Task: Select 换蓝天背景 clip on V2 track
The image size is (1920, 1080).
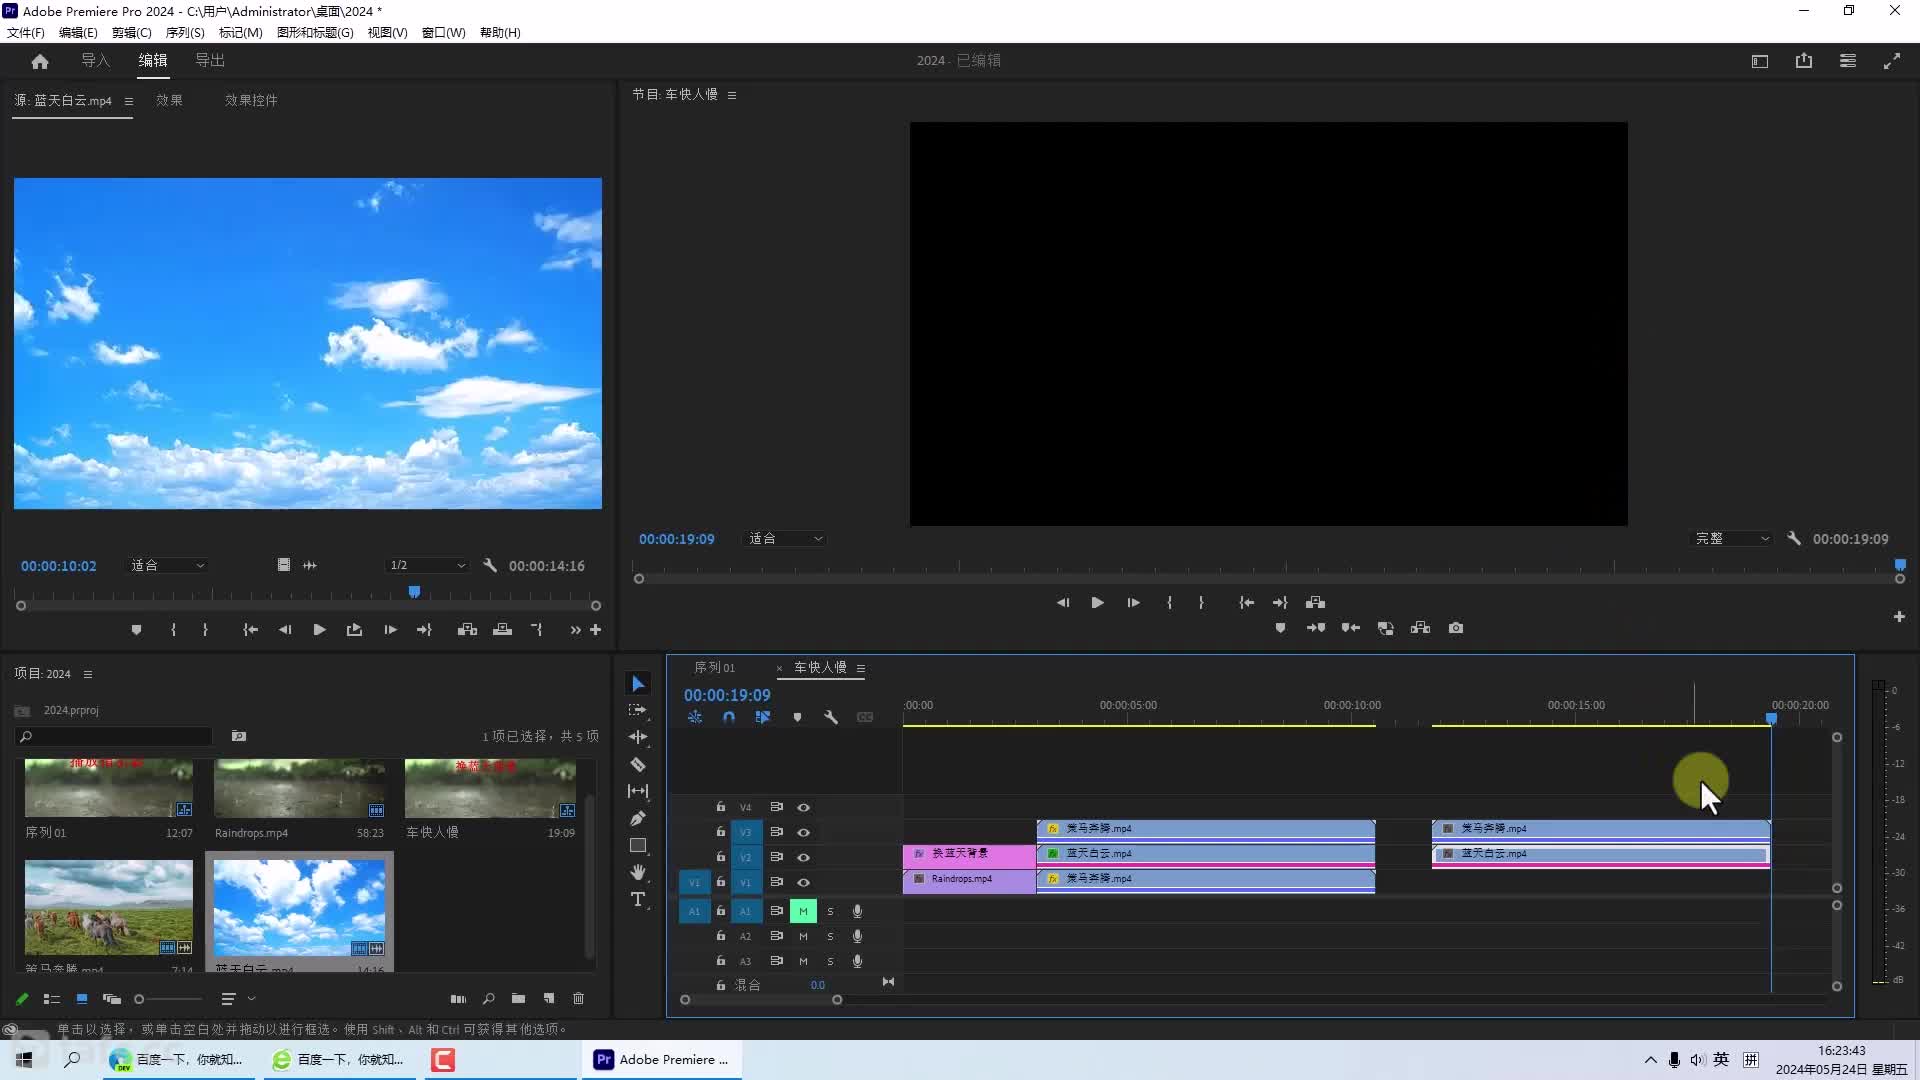Action: [x=969, y=853]
